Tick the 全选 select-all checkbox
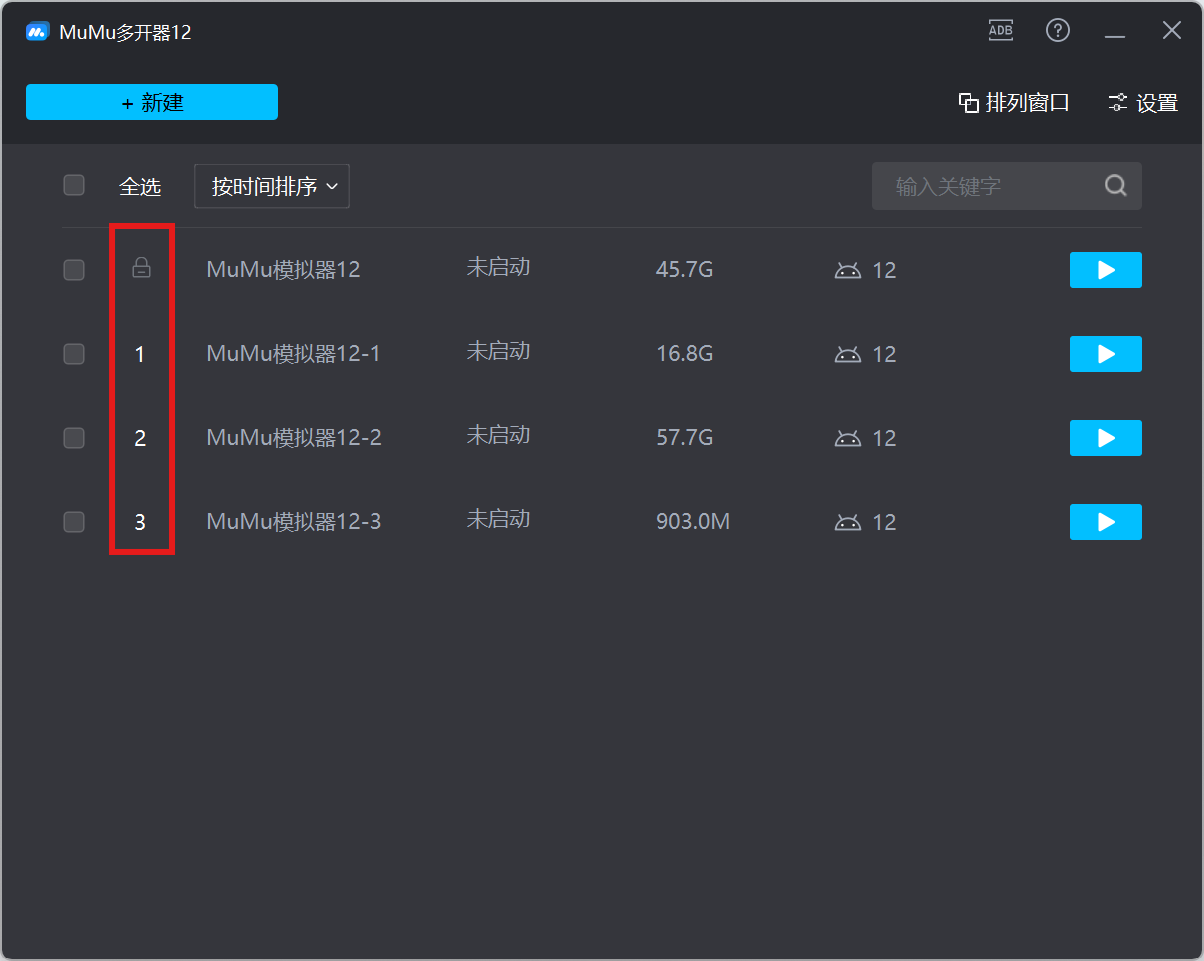This screenshot has height=961, width=1204. [74, 185]
